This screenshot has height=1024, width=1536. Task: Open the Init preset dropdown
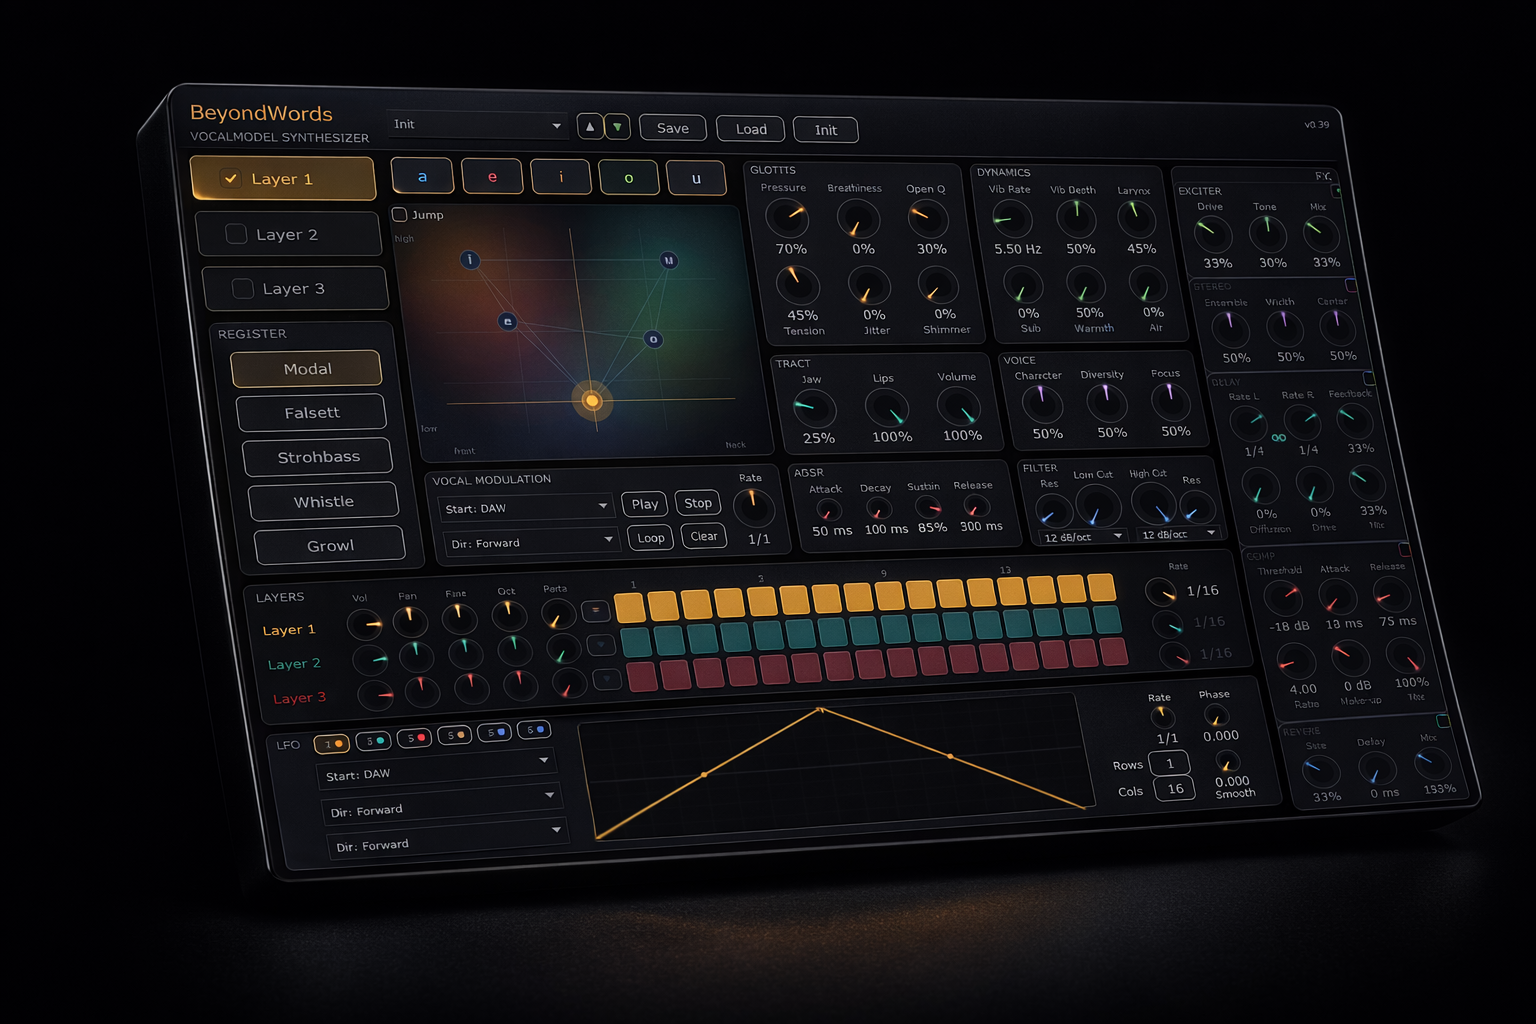pyautogui.click(x=478, y=125)
